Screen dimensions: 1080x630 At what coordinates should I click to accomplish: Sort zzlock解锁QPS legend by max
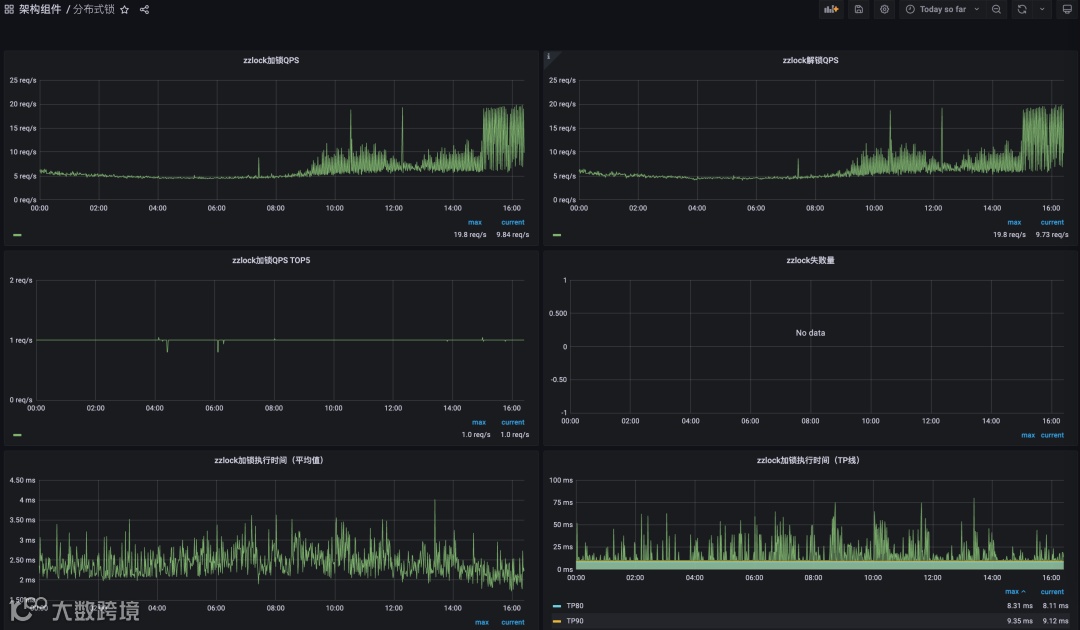pos(1014,222)
